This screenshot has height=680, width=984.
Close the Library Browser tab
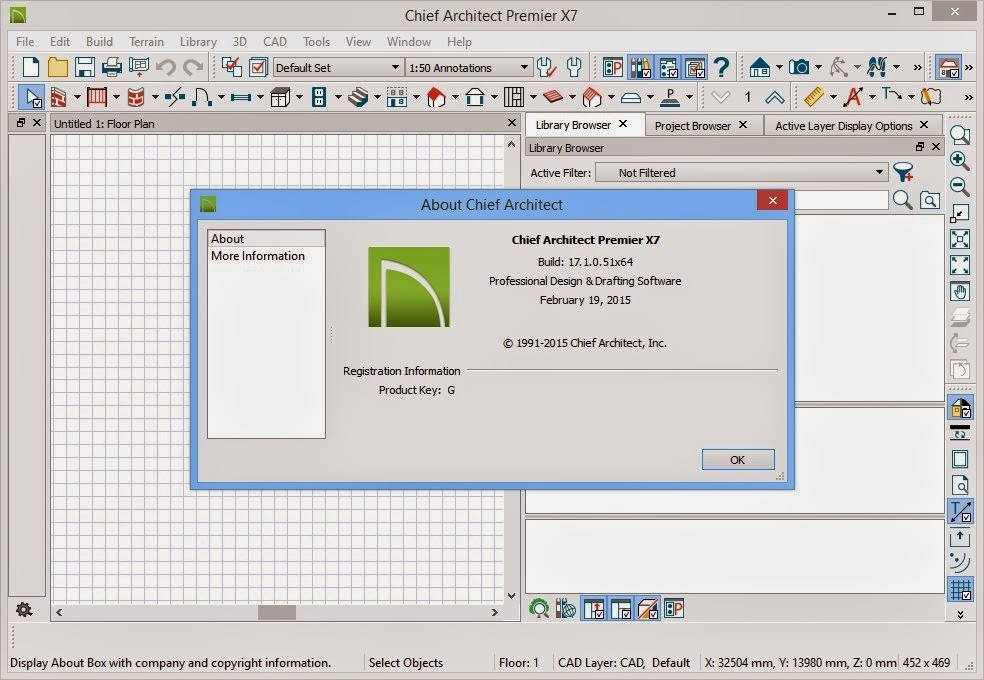point(623,124)
